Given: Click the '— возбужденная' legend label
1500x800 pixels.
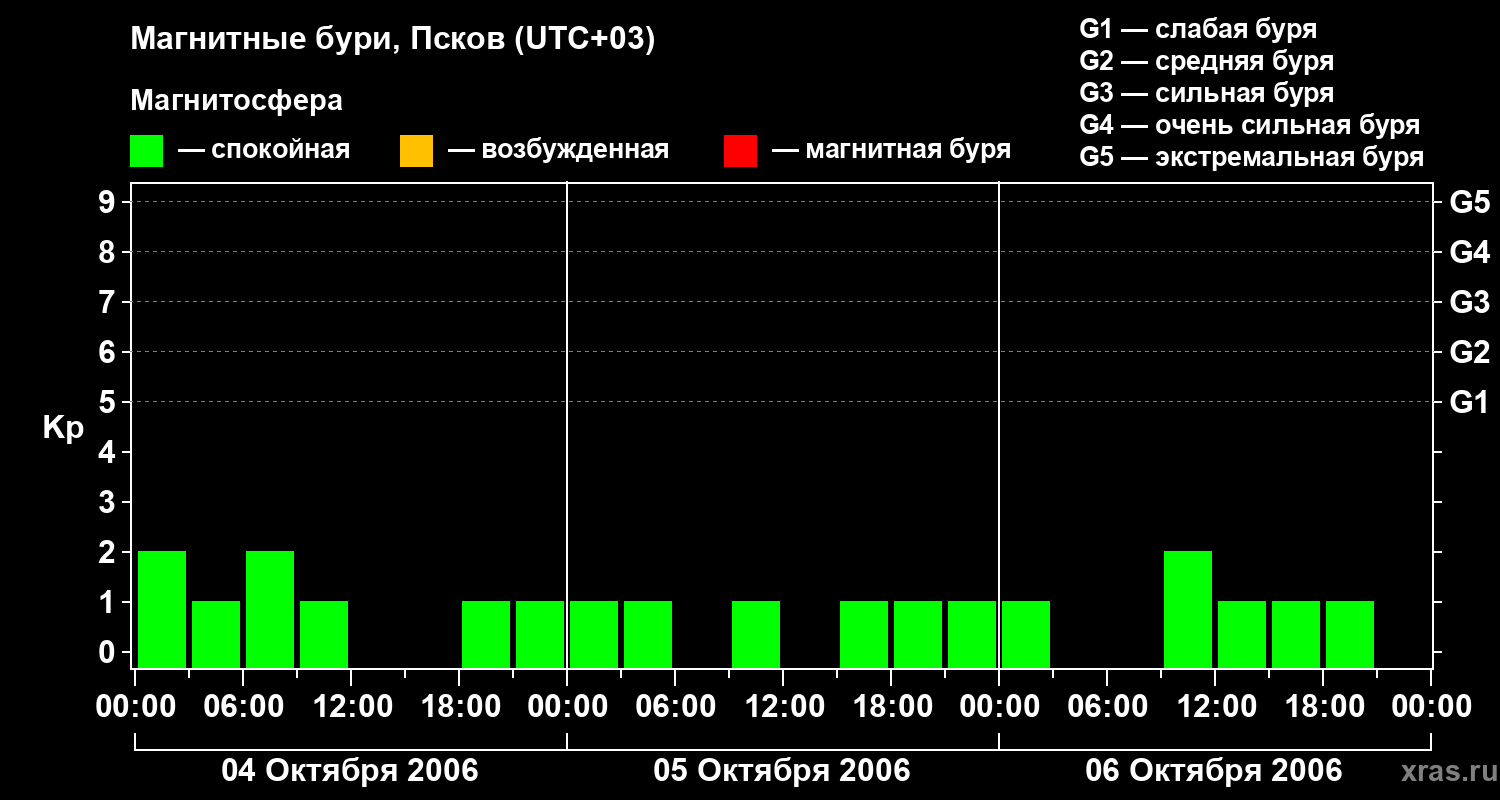Looking at the screenshot, I should coord(558,150).
